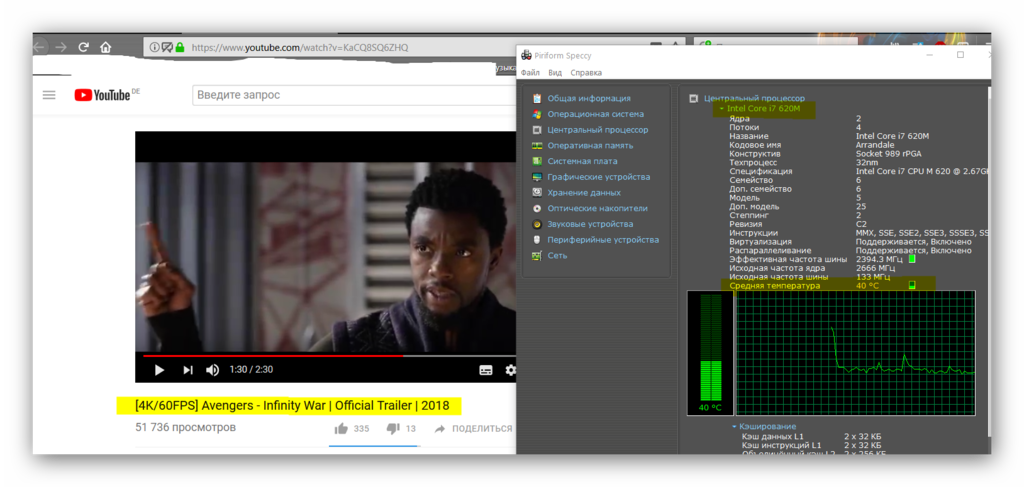Click the vertical 40 °C temperature bar
1024x487 pixels.
[x=711, y=352]
